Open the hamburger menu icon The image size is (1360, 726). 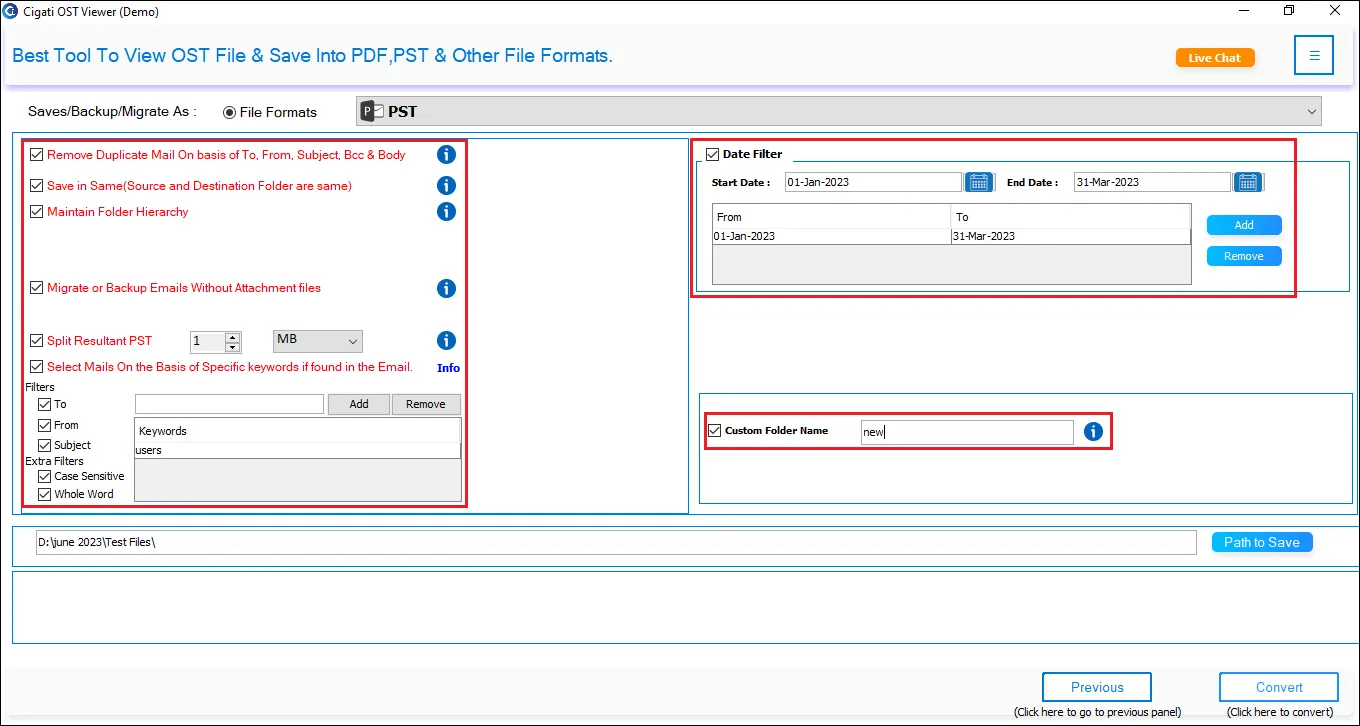1314,56
